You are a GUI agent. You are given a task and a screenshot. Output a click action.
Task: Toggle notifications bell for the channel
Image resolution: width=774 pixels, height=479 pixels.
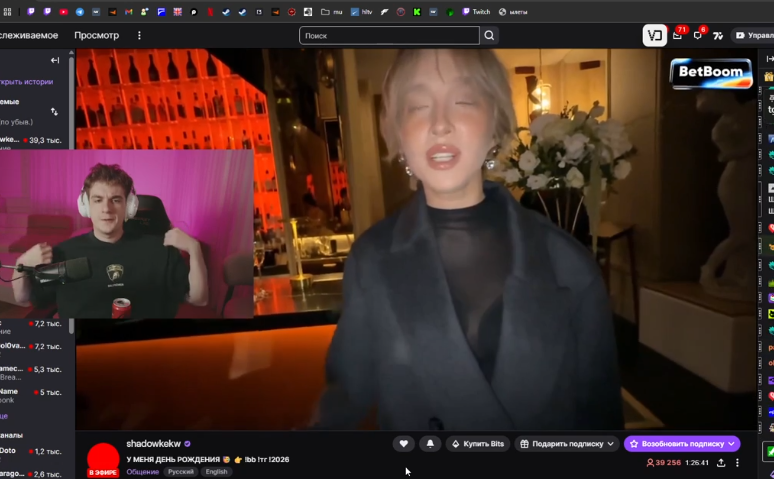pyautogui.click(x=430, y=444)
